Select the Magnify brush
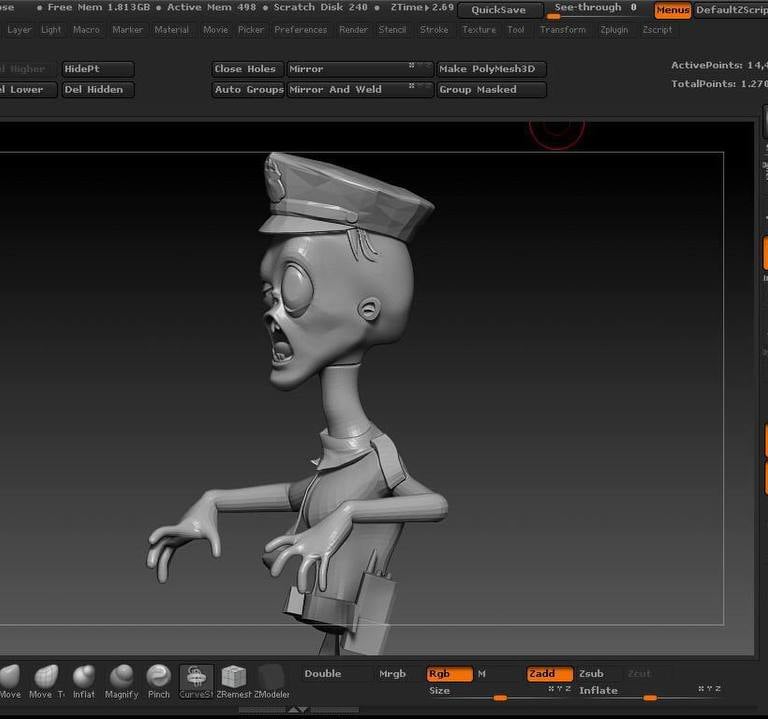The width and height of the screenshot is (768, 719). tap(121, 677)
